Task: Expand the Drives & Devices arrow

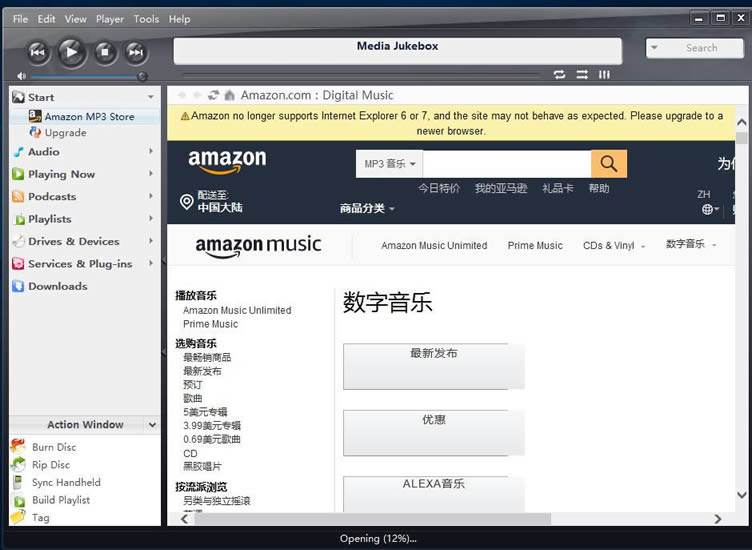Action: (151, 241)
